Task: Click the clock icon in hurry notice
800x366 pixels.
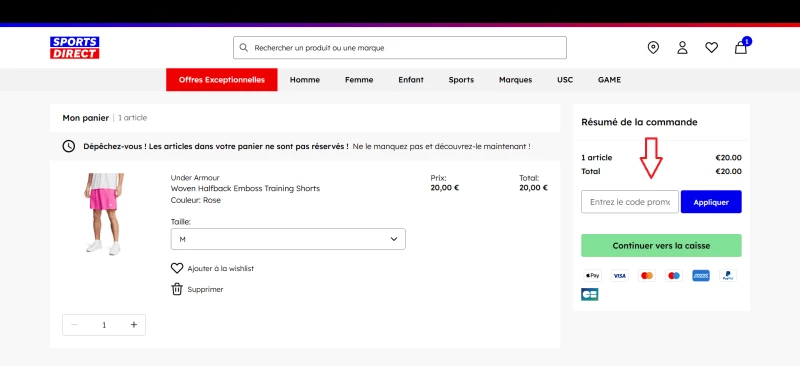Action: (x=69, y=146)
